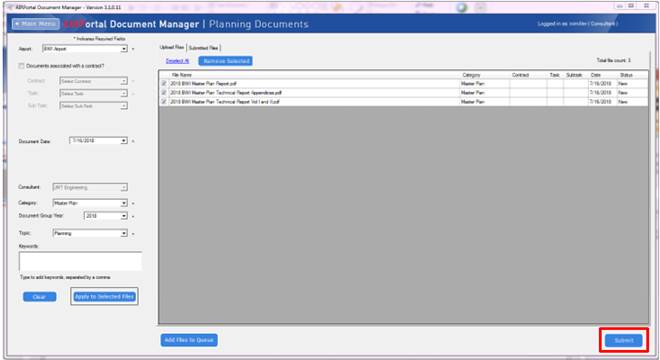Open the Airport dropdown
This screenshot has width=660, height=360.
tap(124, 49)
